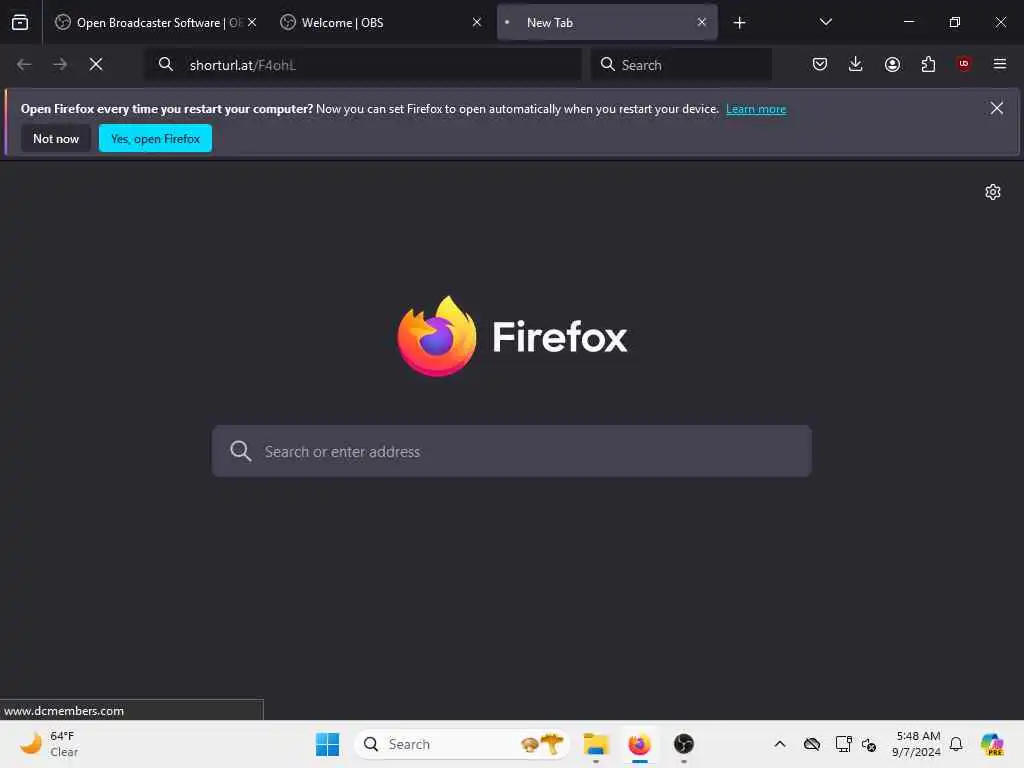Follow the Learn more link
This screenshot has height=768, width=1024.
[756, 109]
